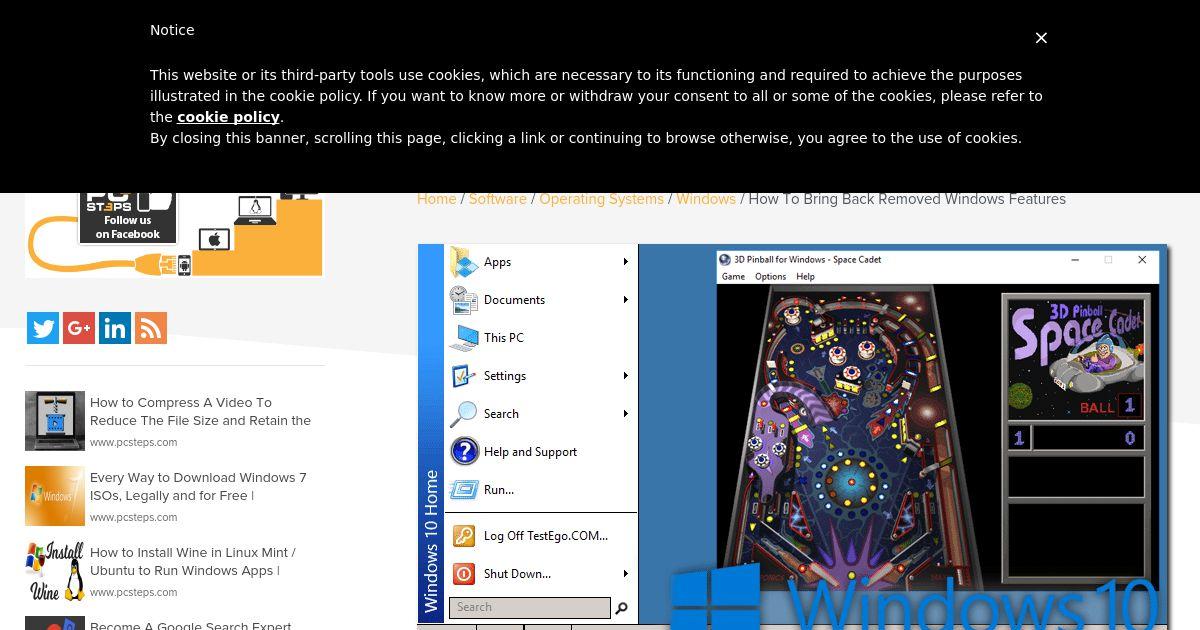Close the cookie notice banner
Viewport: 1200px width, 630px height.
(x=1041, y=38)
